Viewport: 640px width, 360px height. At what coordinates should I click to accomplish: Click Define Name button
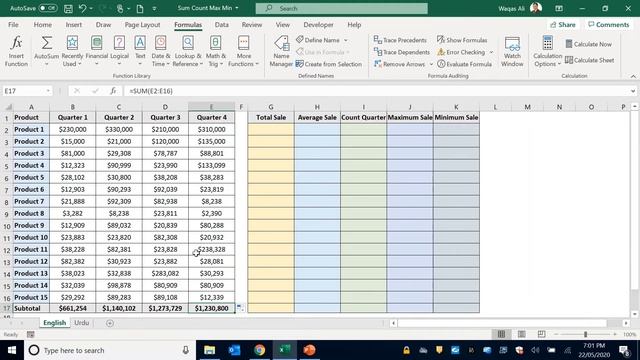click(x=318, y=40)
